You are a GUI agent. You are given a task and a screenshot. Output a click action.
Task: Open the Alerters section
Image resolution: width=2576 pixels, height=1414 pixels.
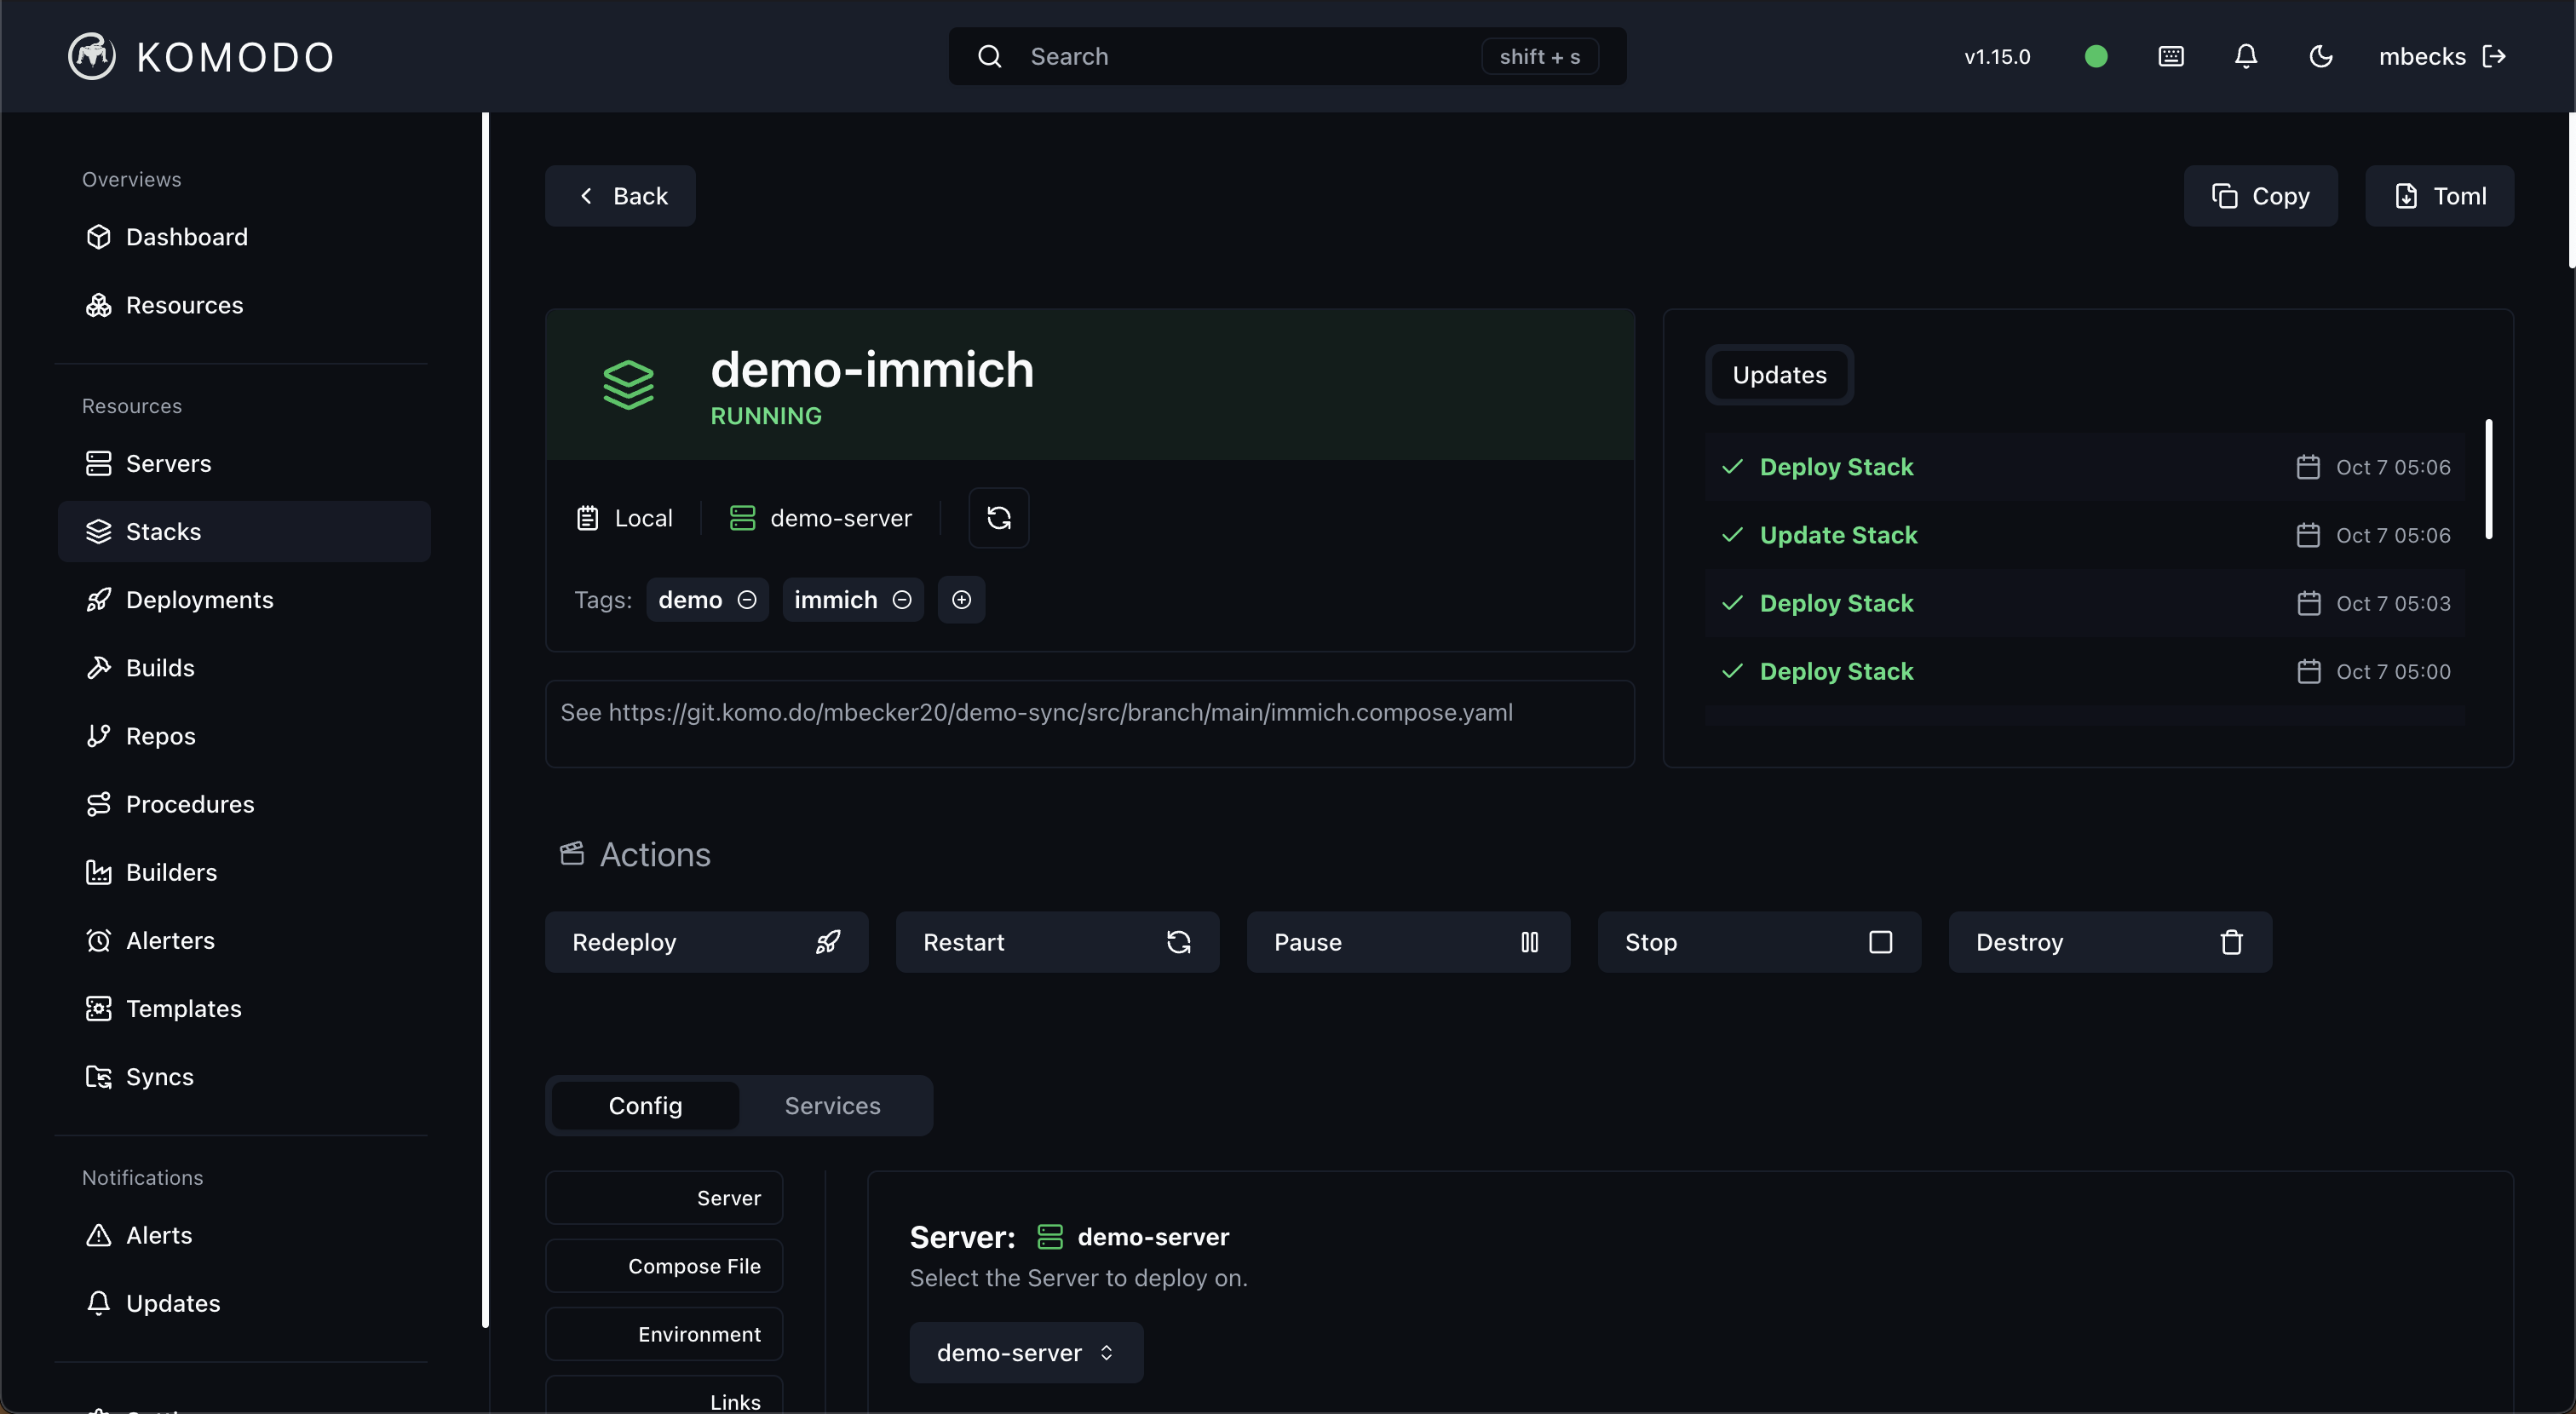point(170,940)
